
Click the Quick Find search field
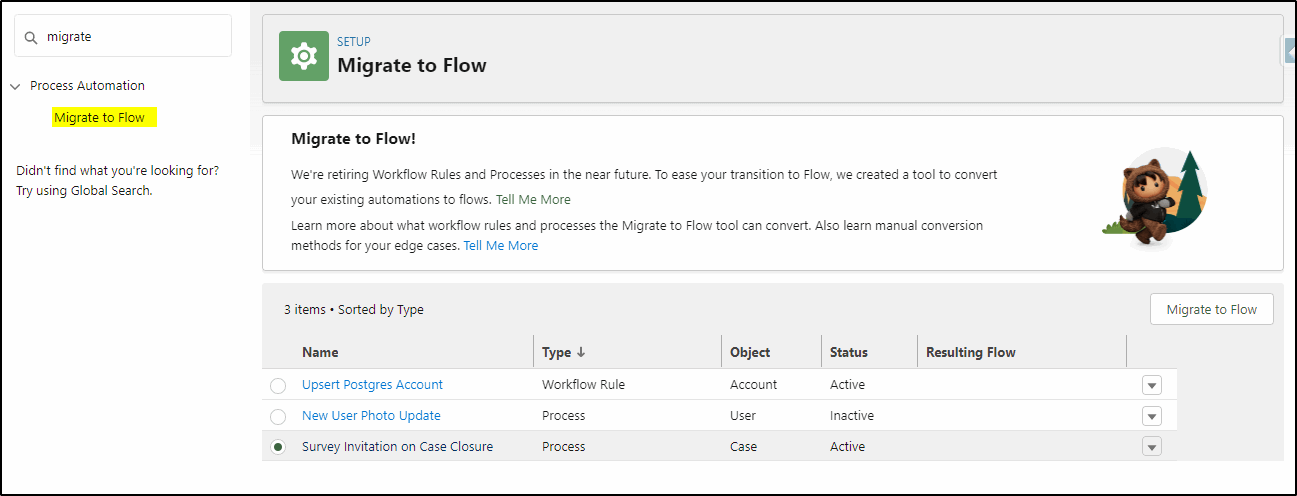click(123, 36)
